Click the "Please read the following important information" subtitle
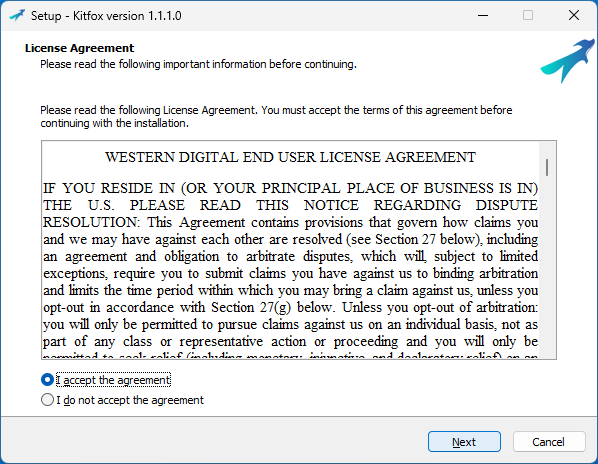The width and height of the screenshot is (598, 464). (x=198, y=64)
